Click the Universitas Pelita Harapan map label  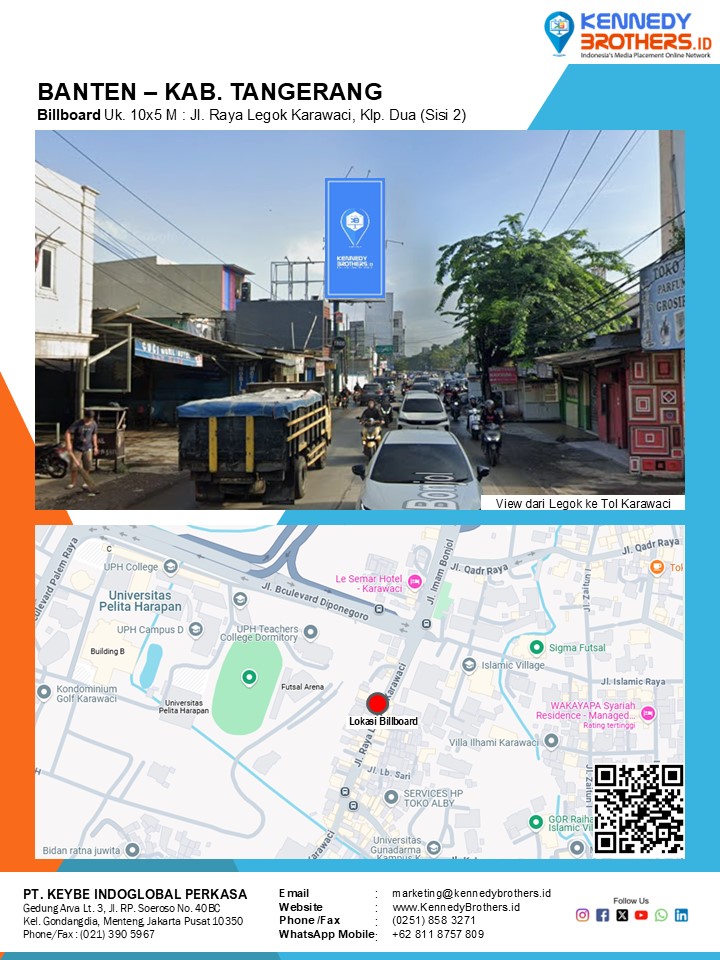(x=140, y=601)
